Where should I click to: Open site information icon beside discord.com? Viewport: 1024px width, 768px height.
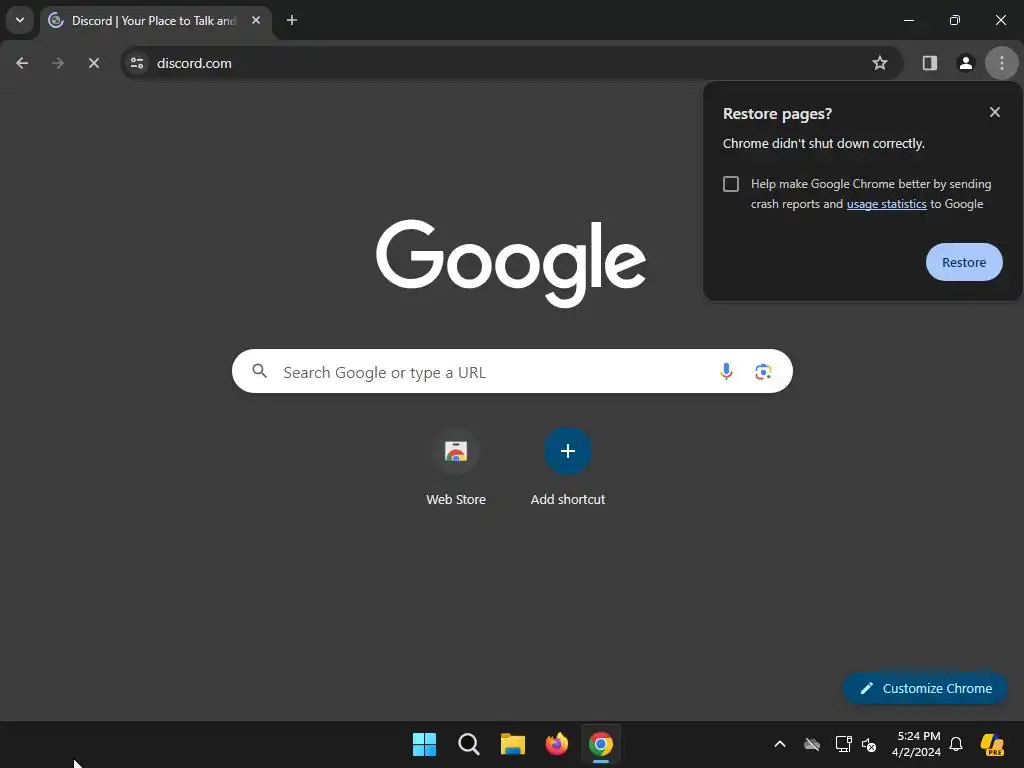137,63
